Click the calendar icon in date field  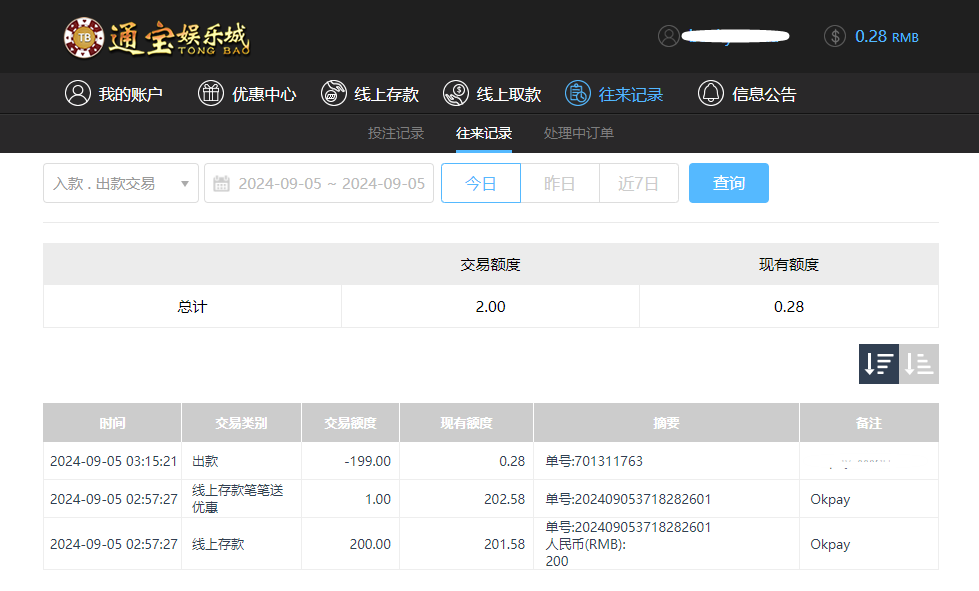222,183
